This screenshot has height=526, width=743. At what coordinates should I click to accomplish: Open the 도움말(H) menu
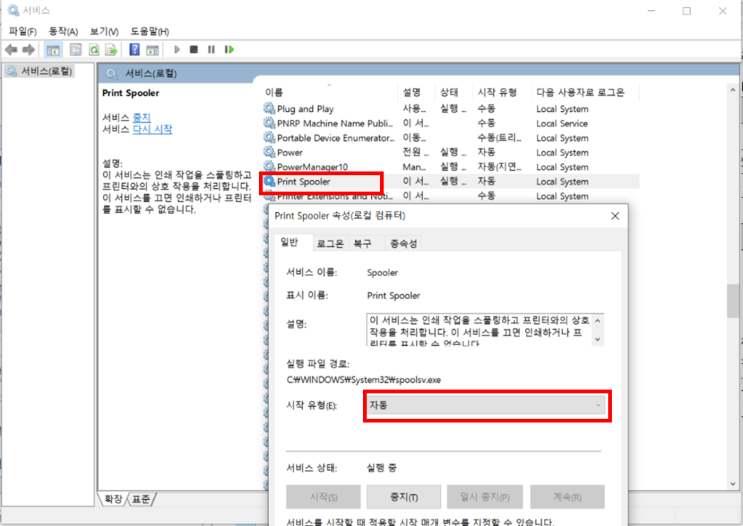tap(150, 31)
